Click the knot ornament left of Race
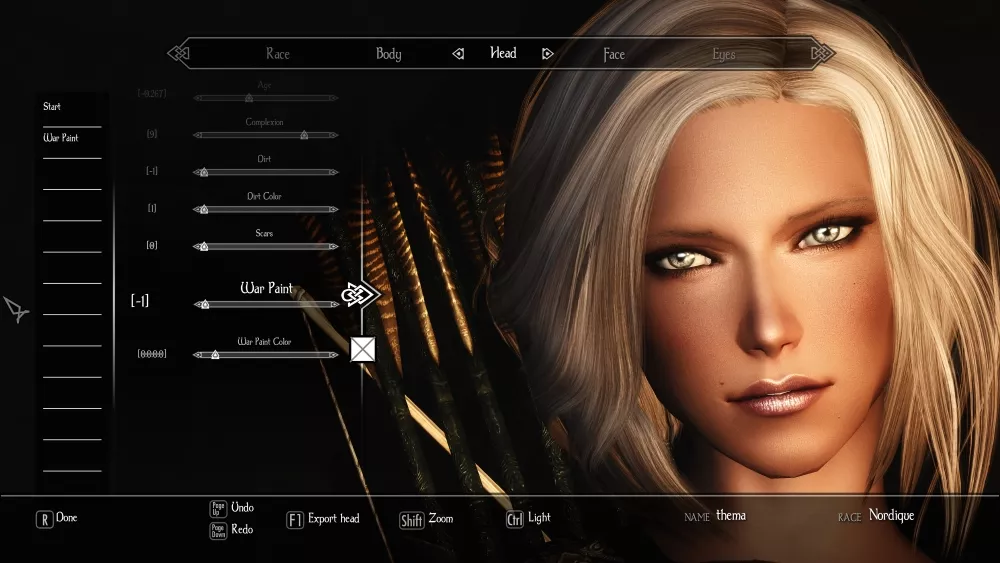This screenshot has height=563, width=1000. [x=179, y=53]
